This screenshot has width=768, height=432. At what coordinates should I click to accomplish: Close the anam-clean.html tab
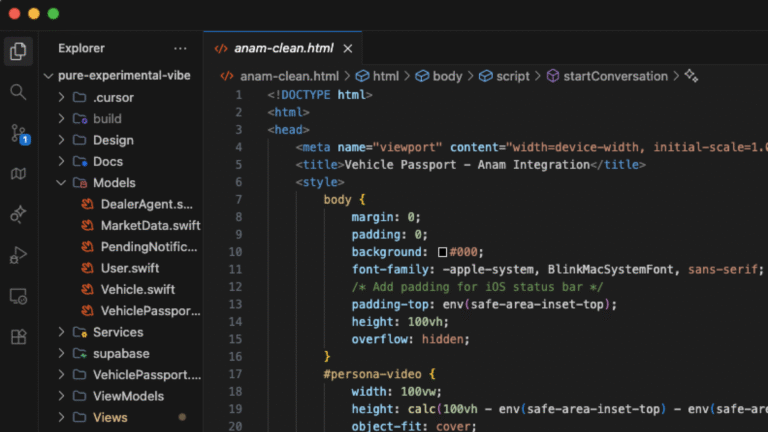pos(348,48)
